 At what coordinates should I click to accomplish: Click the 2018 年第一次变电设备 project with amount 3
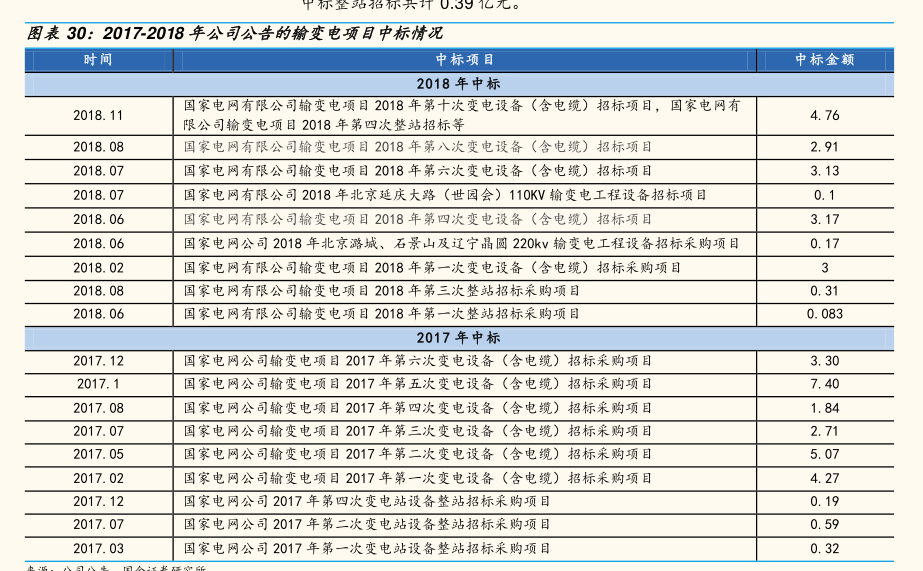click(x=432, y=267)
